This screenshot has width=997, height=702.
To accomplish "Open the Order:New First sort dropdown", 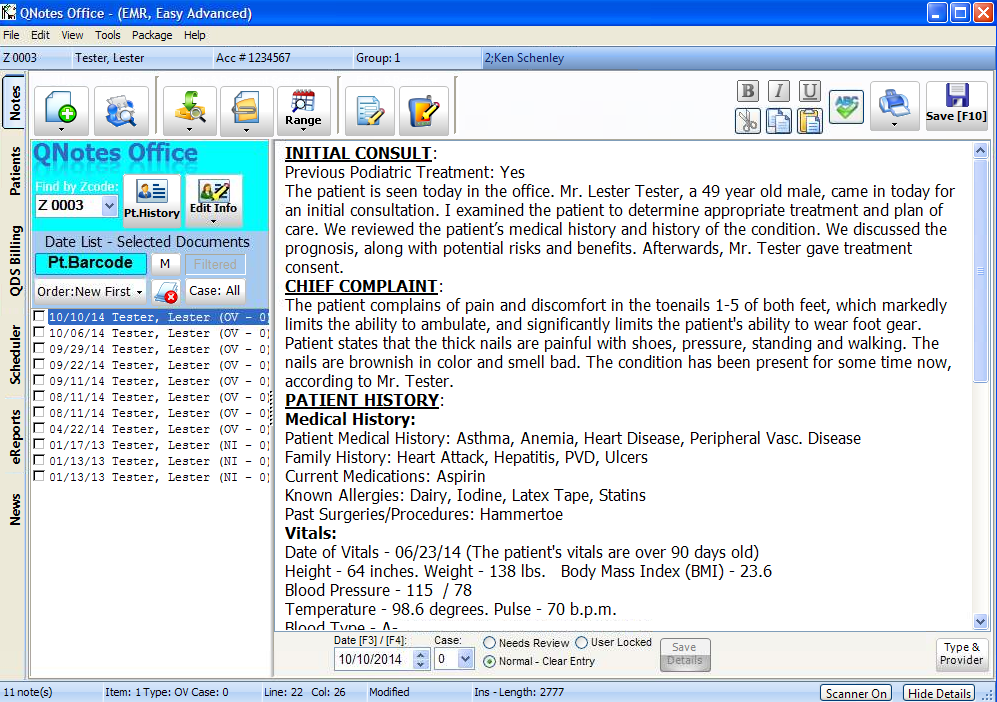I will [90, 291].
